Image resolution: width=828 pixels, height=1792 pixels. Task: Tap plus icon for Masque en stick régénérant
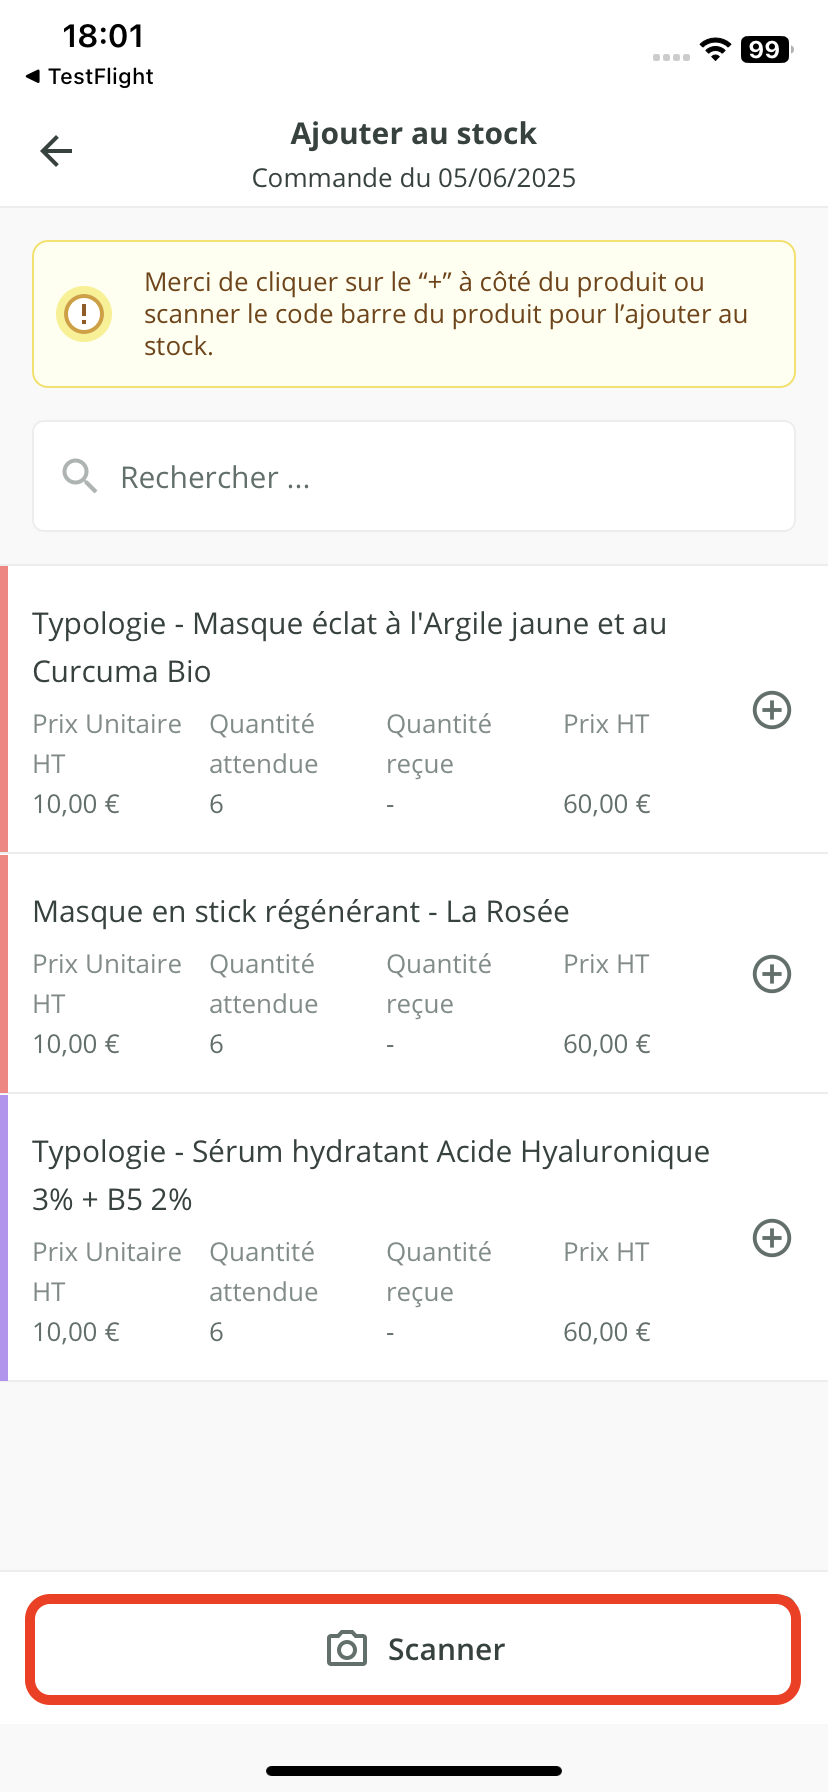(771, 974)
